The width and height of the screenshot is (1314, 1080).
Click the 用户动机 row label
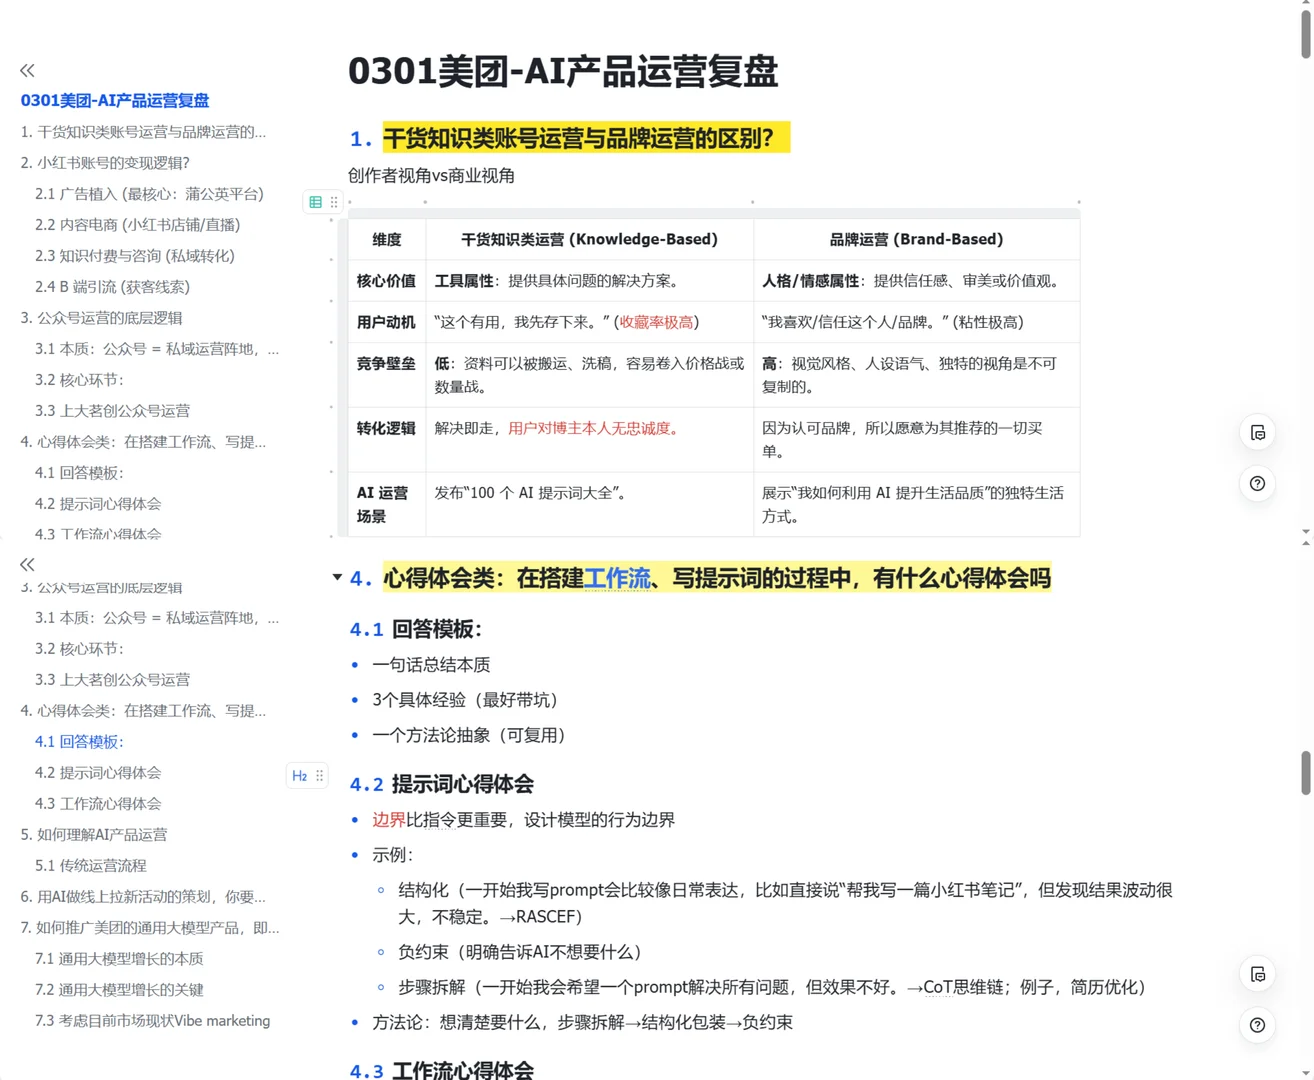point(387,322)
